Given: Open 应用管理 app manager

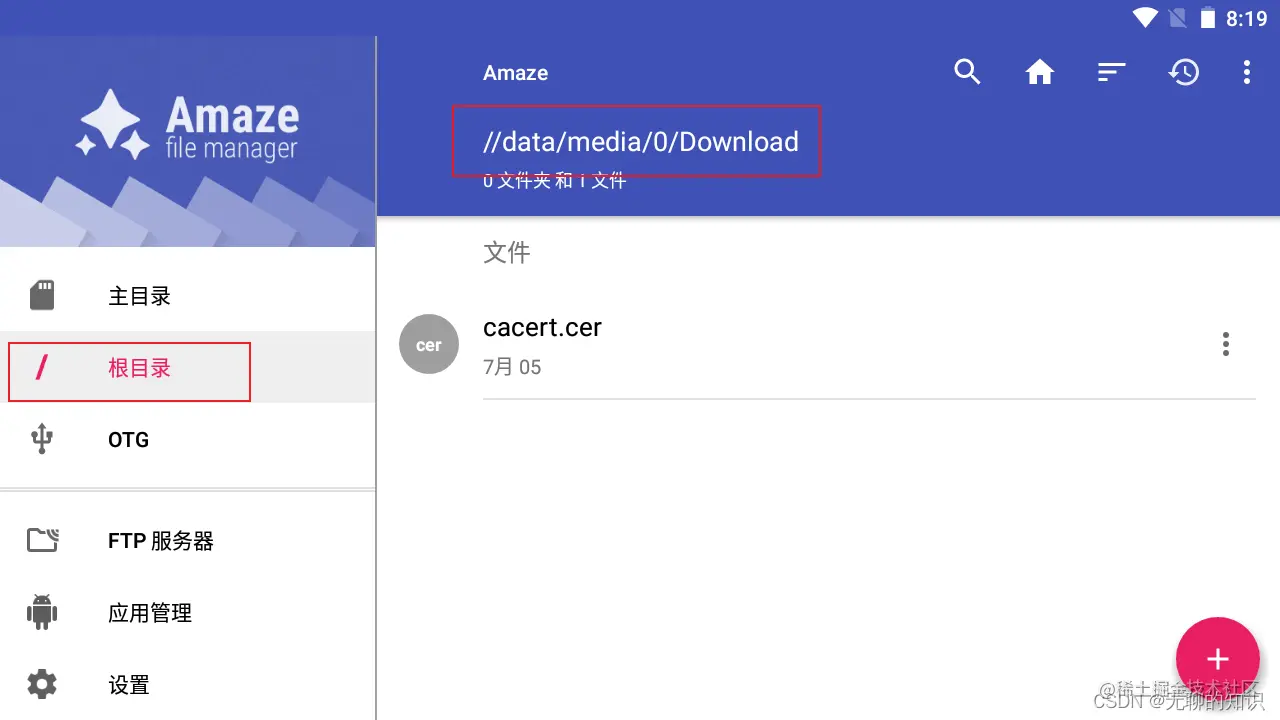Looking at the screenshot, I should click(188, 613).
